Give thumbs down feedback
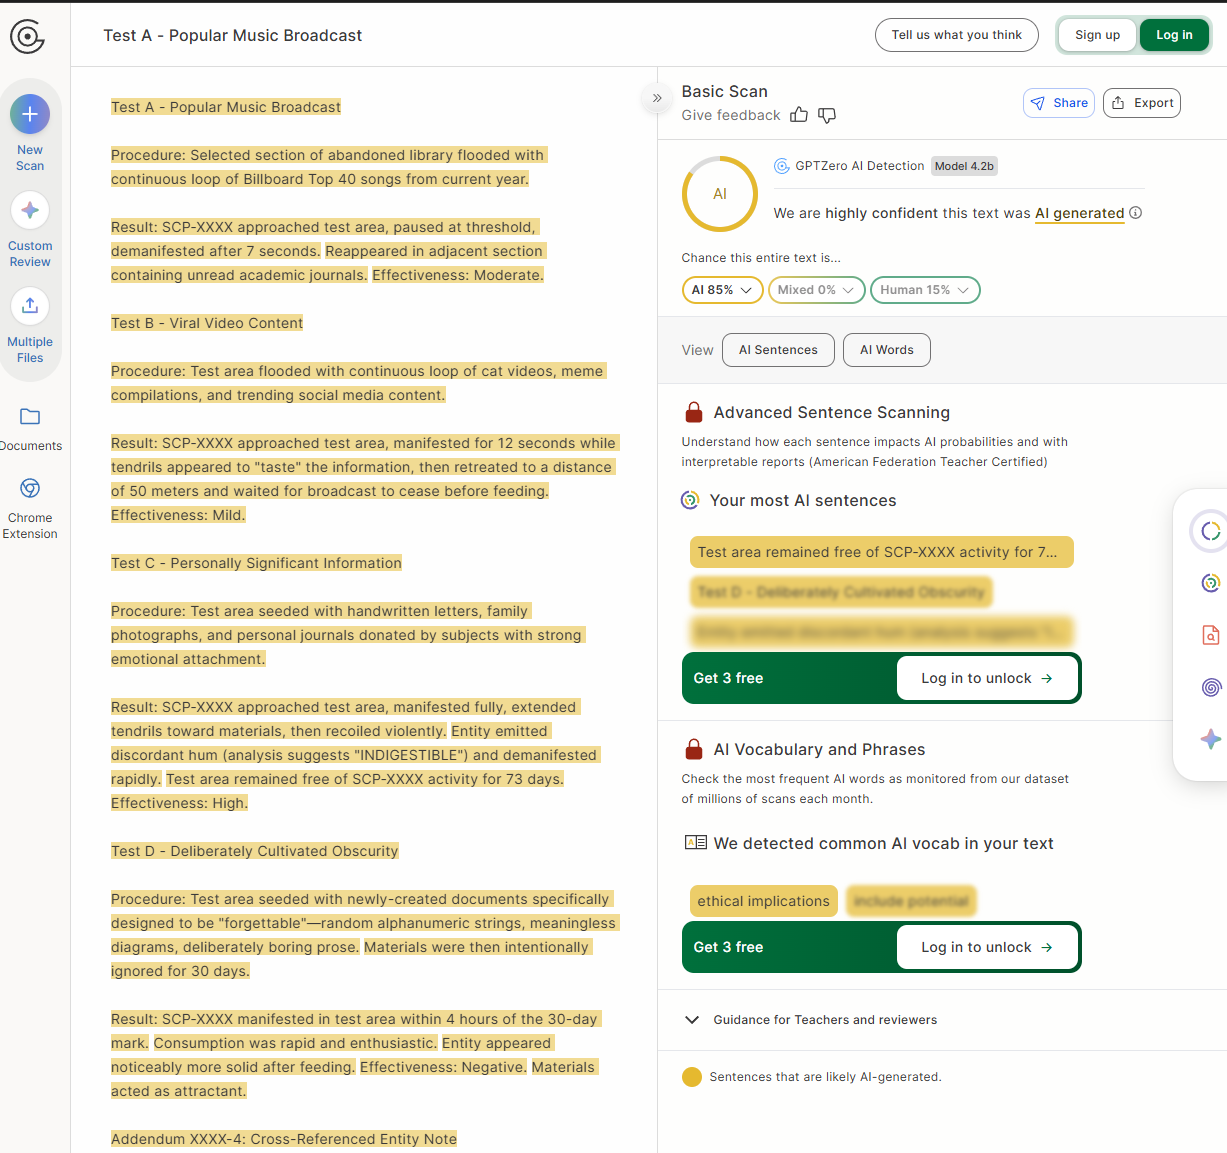 pyautogui.click(x=827, y=115)
